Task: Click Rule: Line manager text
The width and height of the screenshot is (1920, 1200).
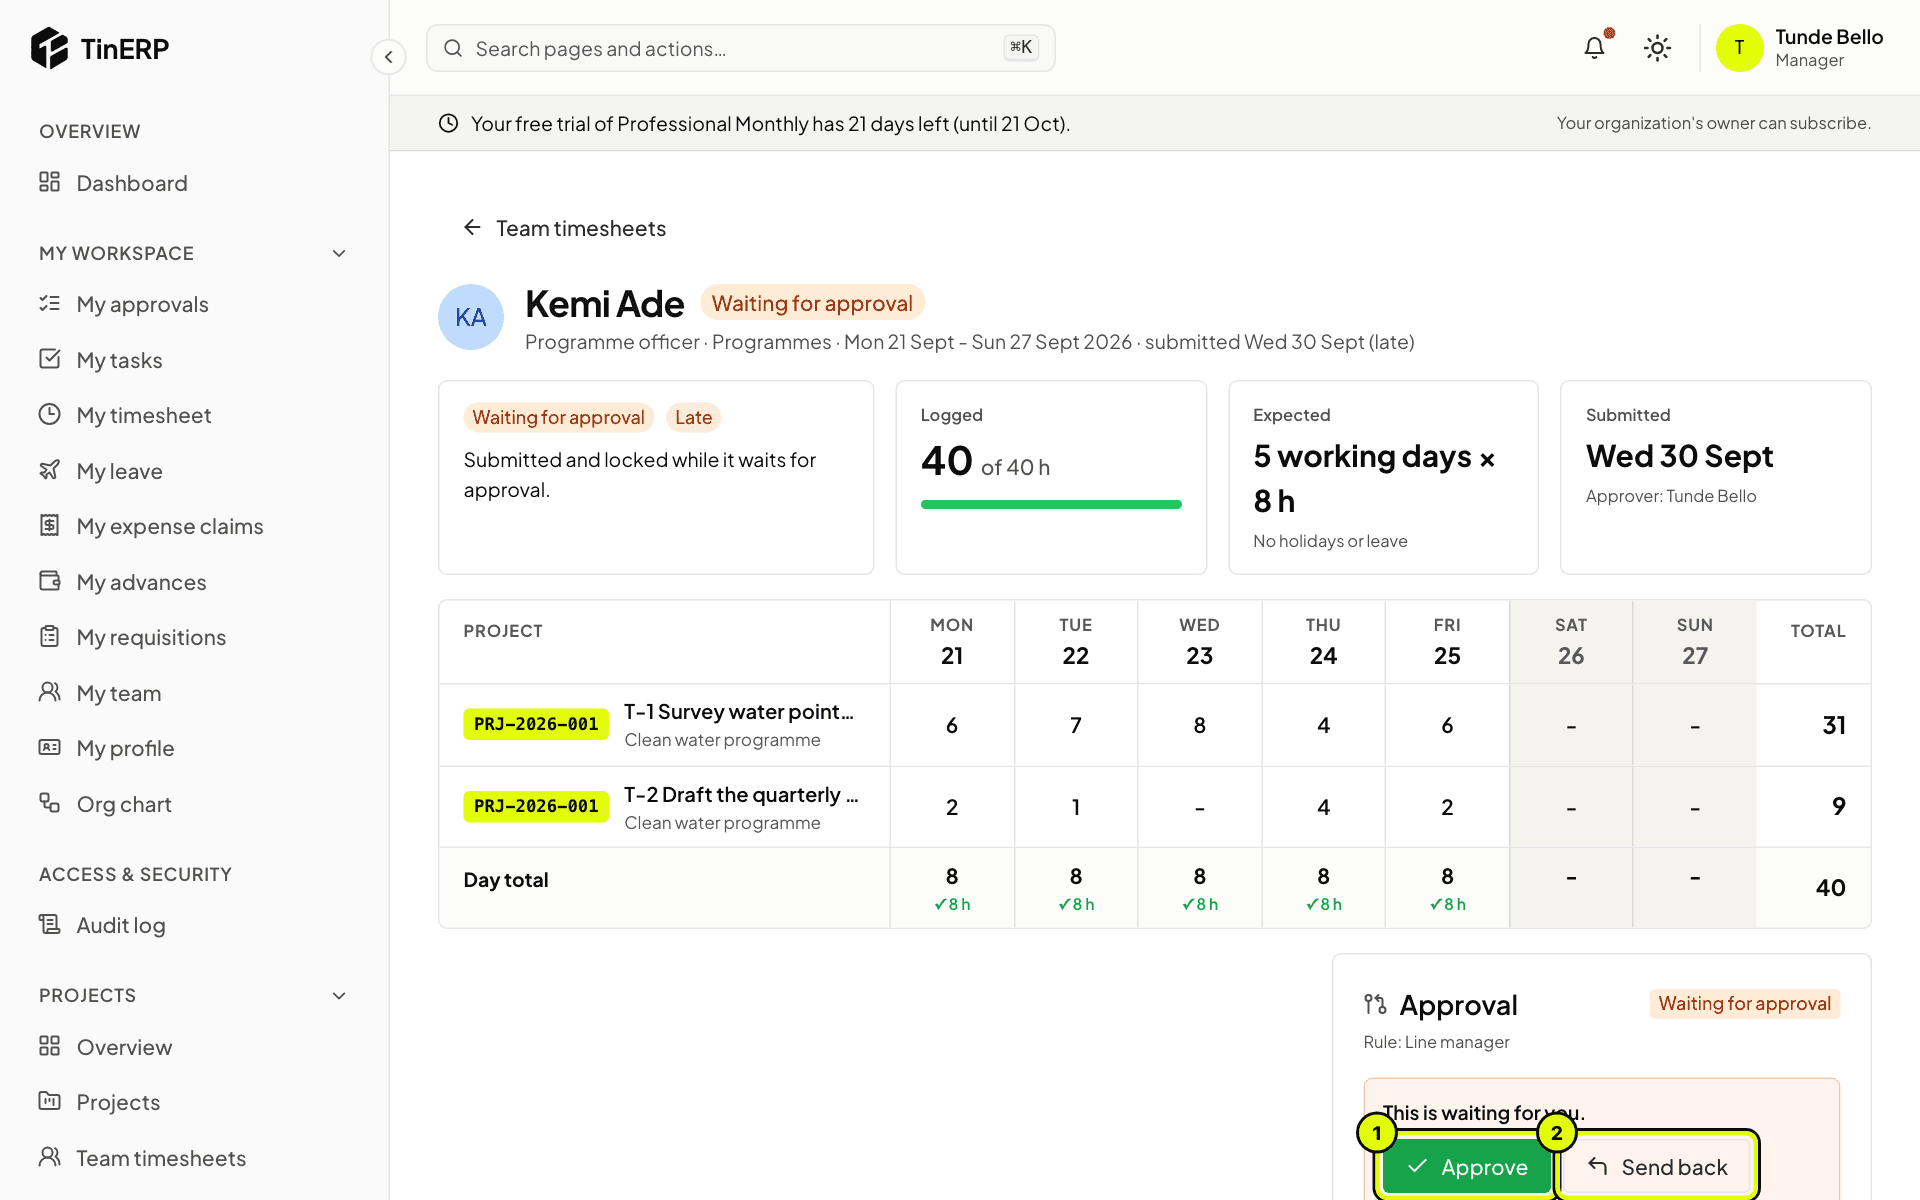Action: (x=1436, y=1042)
